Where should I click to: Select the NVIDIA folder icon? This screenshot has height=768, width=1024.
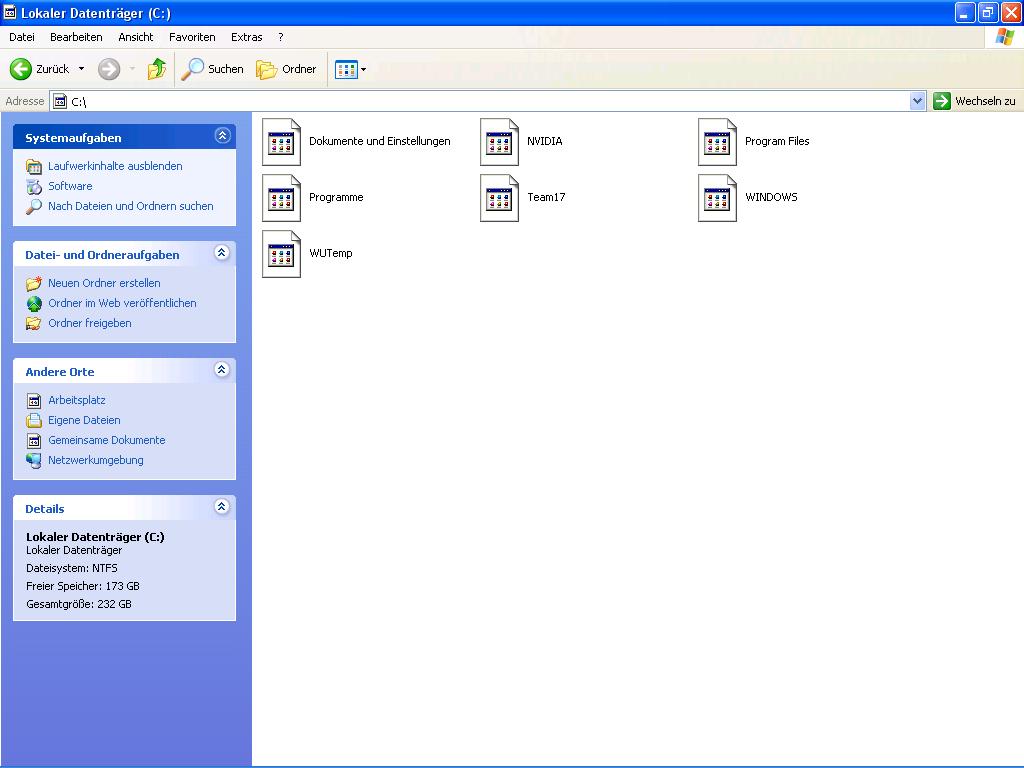500,142
